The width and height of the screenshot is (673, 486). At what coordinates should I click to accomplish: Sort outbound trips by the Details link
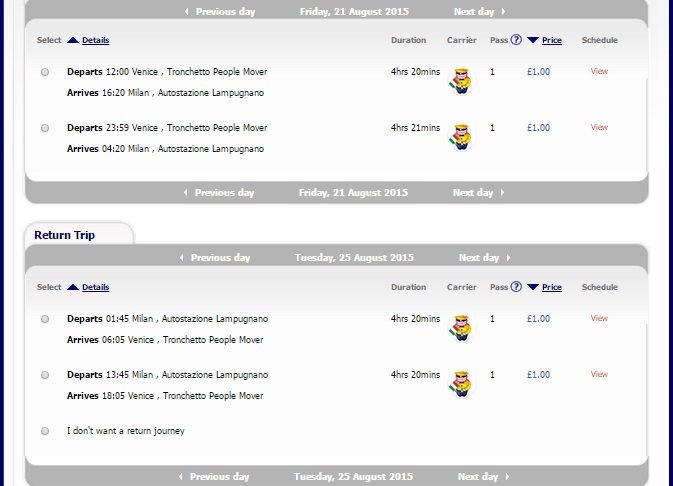(x=95, y=40)
